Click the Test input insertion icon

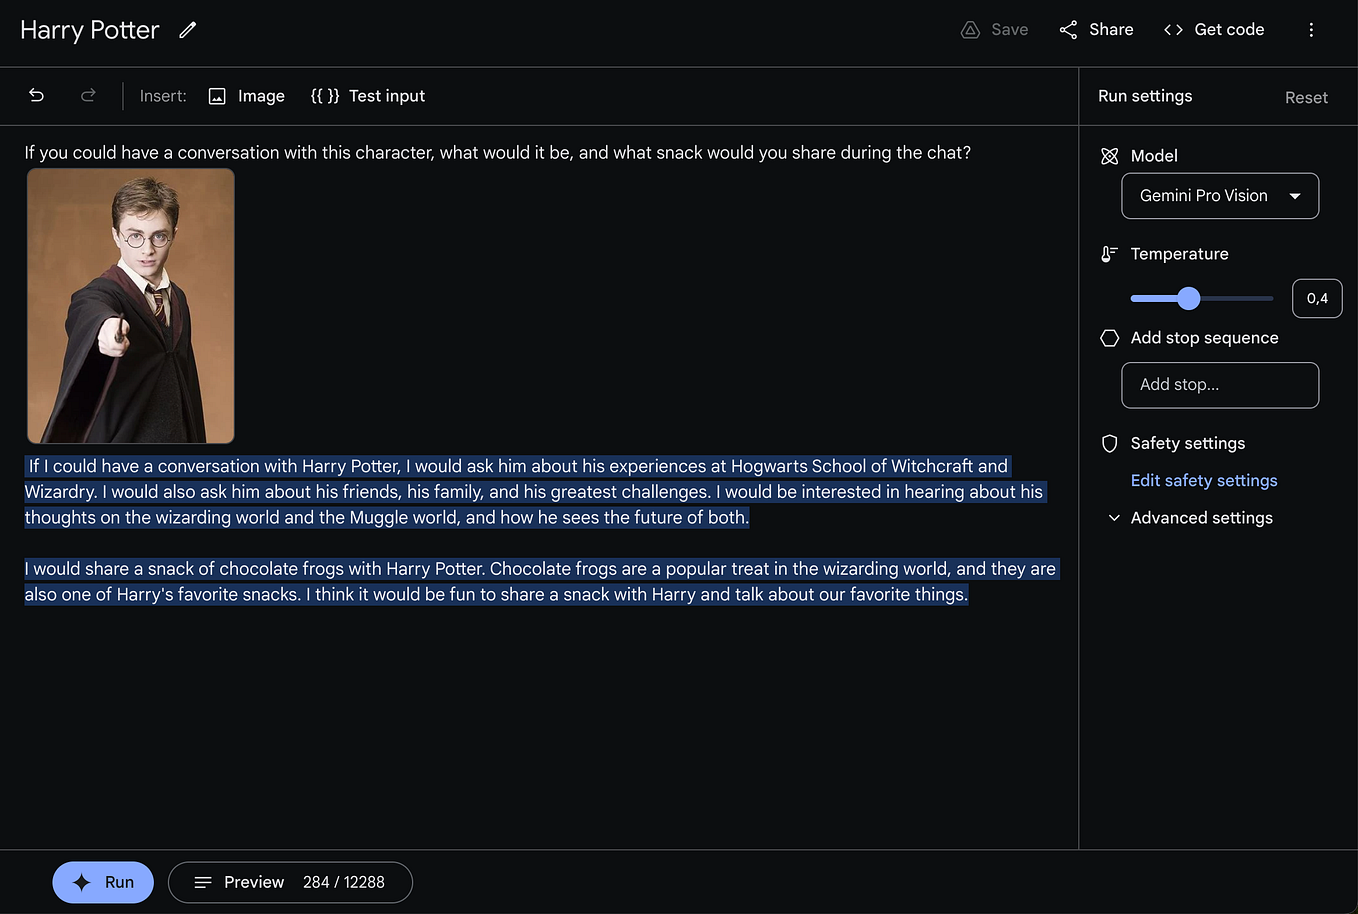(325, 95)
